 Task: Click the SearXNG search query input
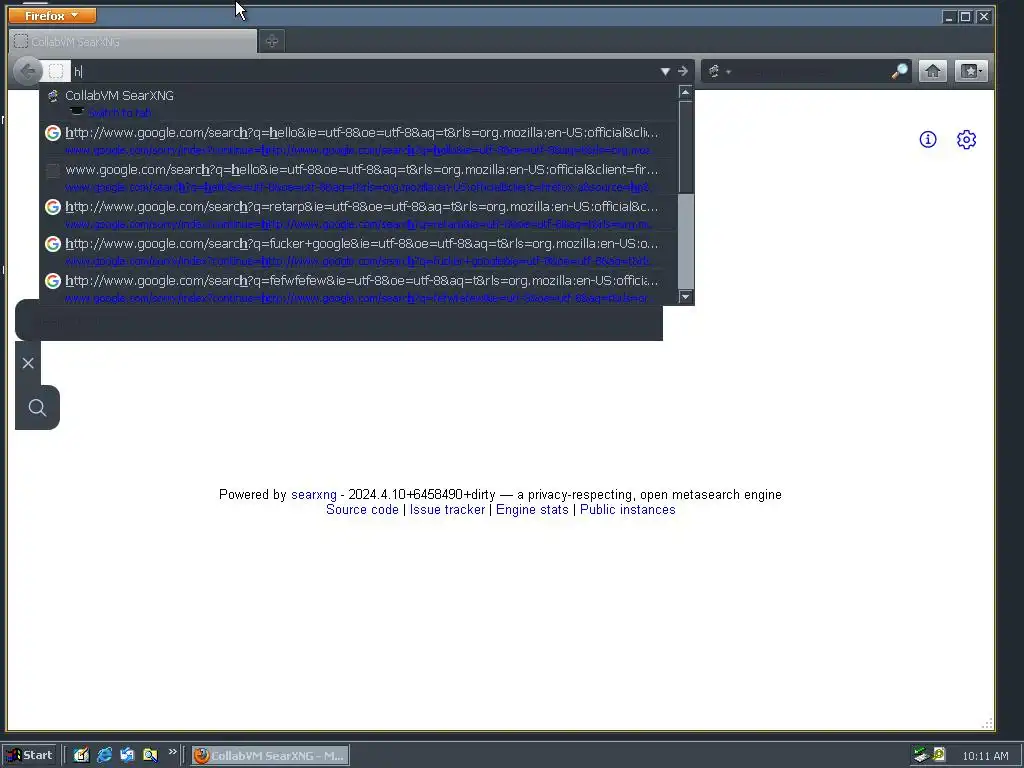(339, 321)
